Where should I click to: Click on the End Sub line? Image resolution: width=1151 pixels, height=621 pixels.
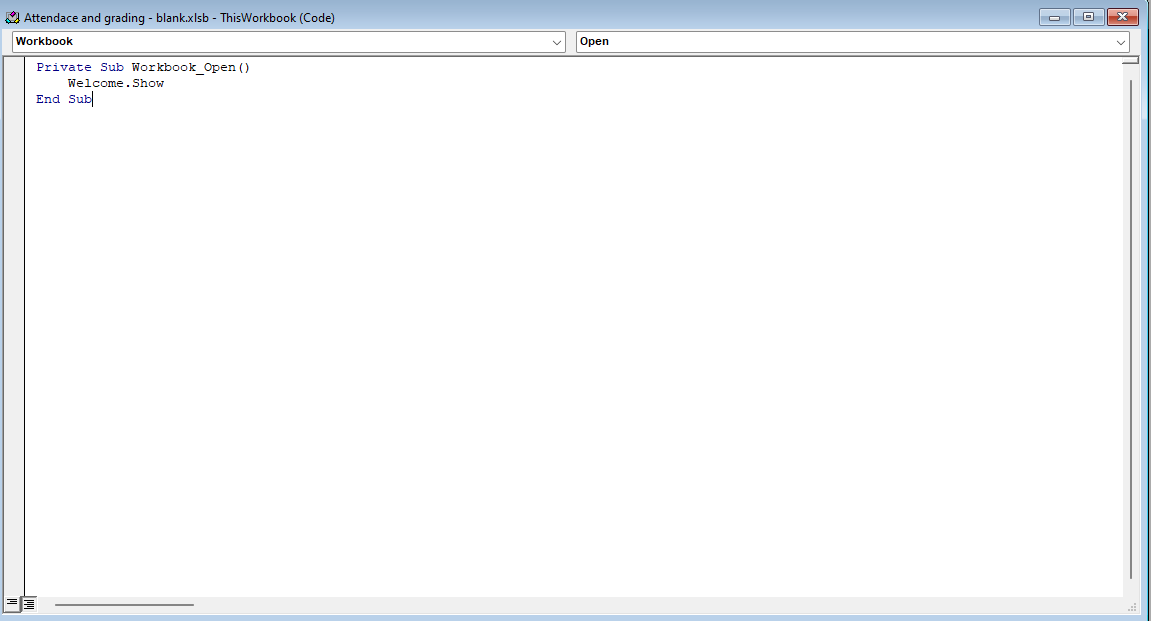coord(63,100)
